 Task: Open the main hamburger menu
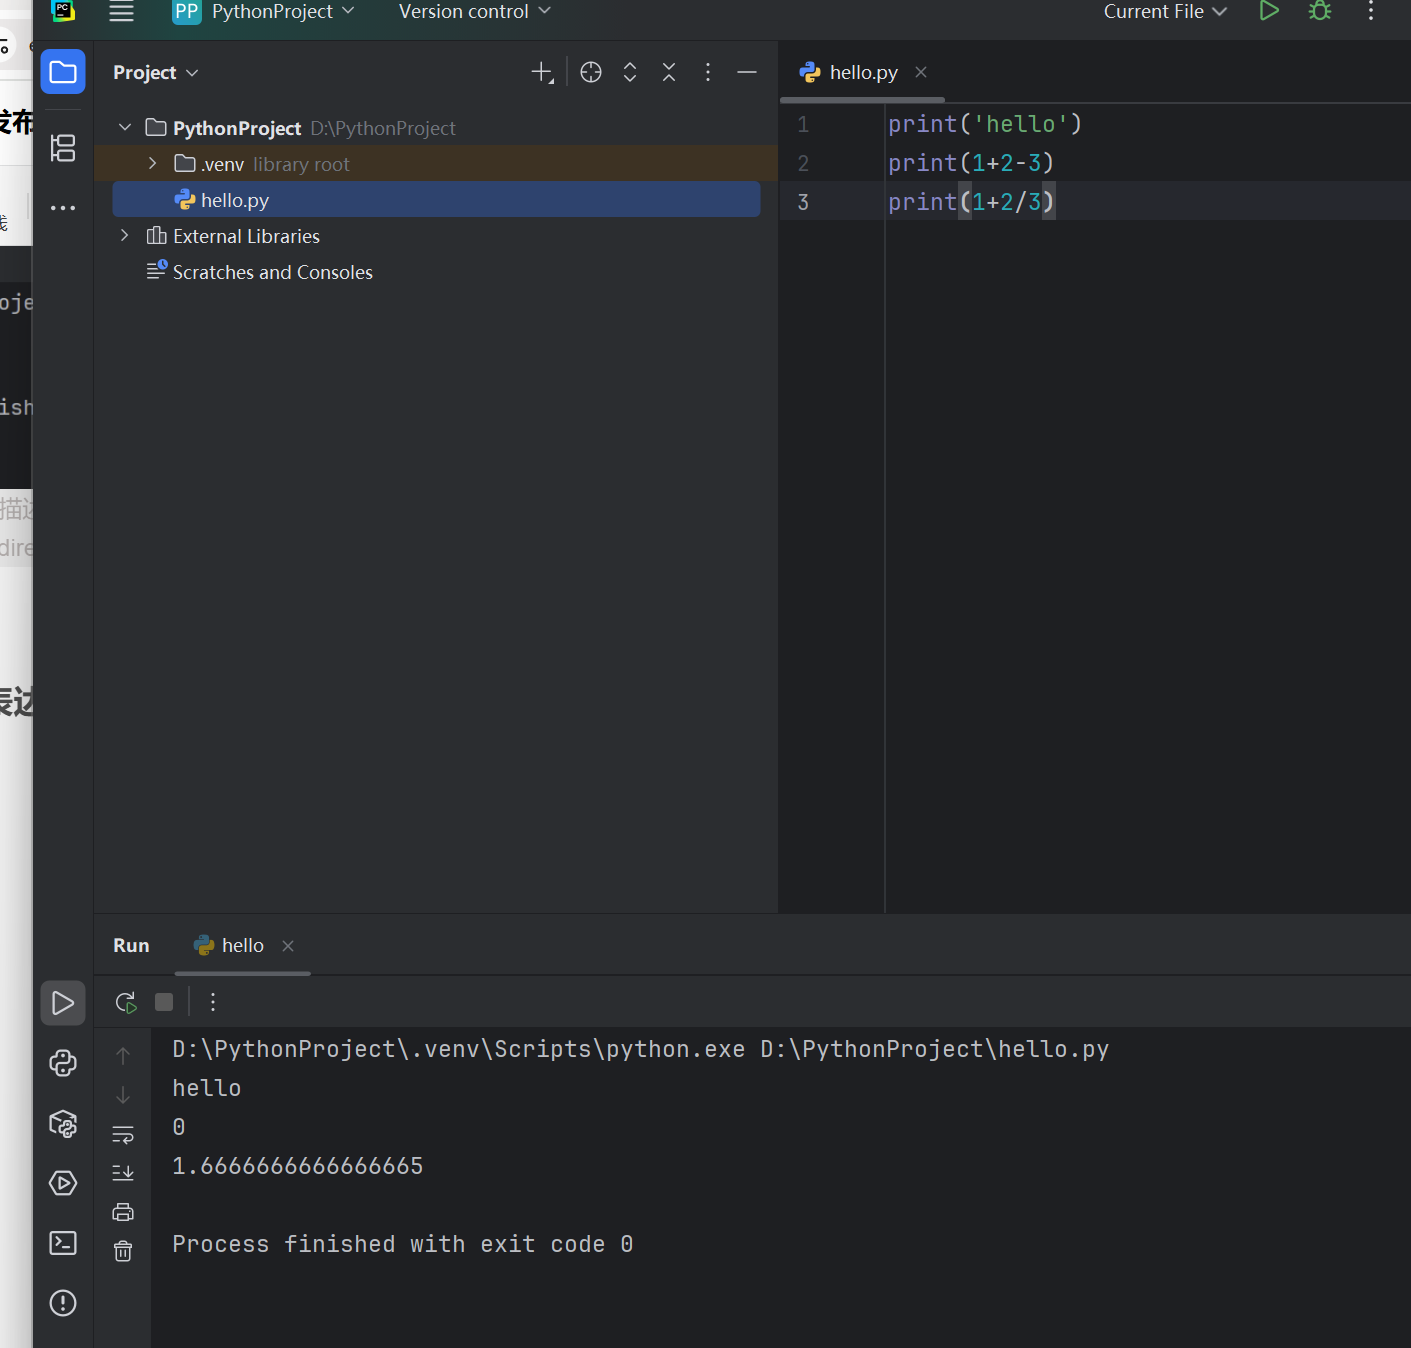click(121, 12)
